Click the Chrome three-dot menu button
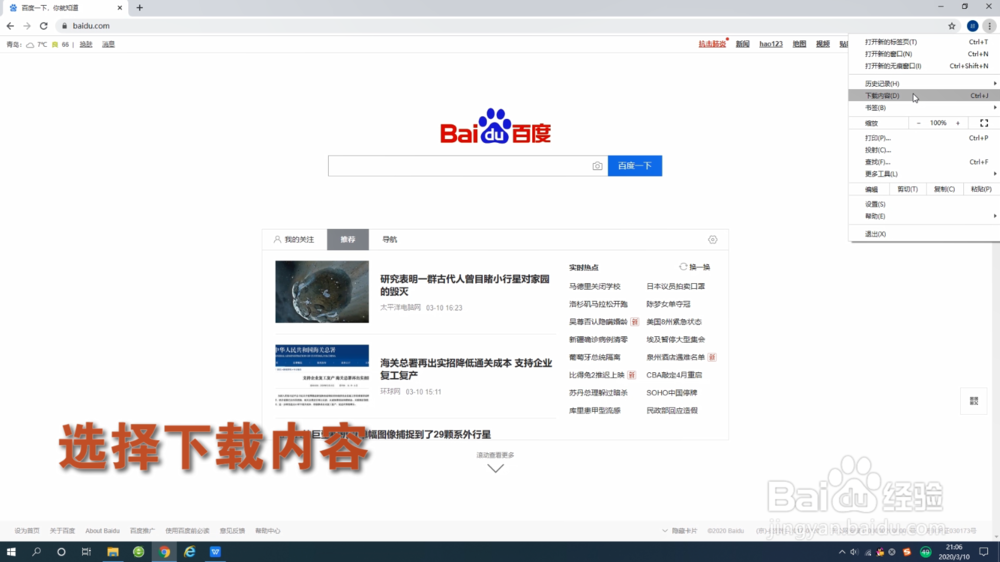The width and height of the screenshot is (1000, 562). click(989, 26)
